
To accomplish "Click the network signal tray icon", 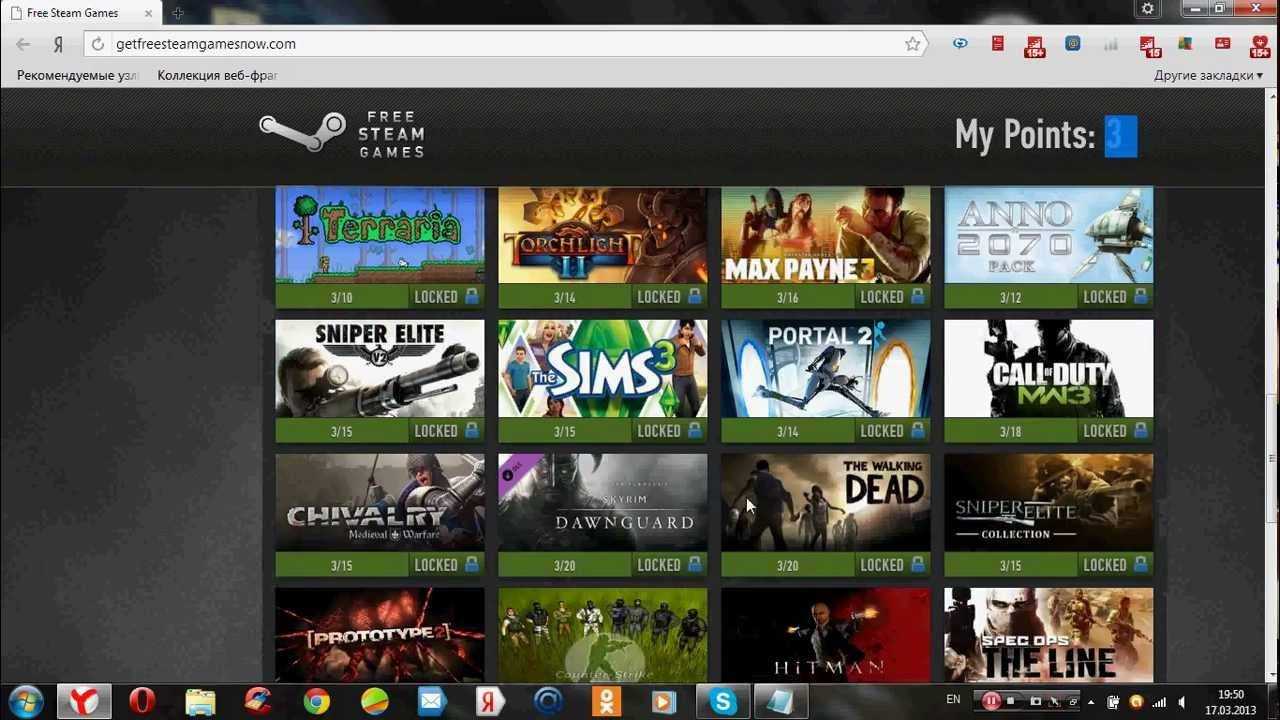I will (1160, 702).
